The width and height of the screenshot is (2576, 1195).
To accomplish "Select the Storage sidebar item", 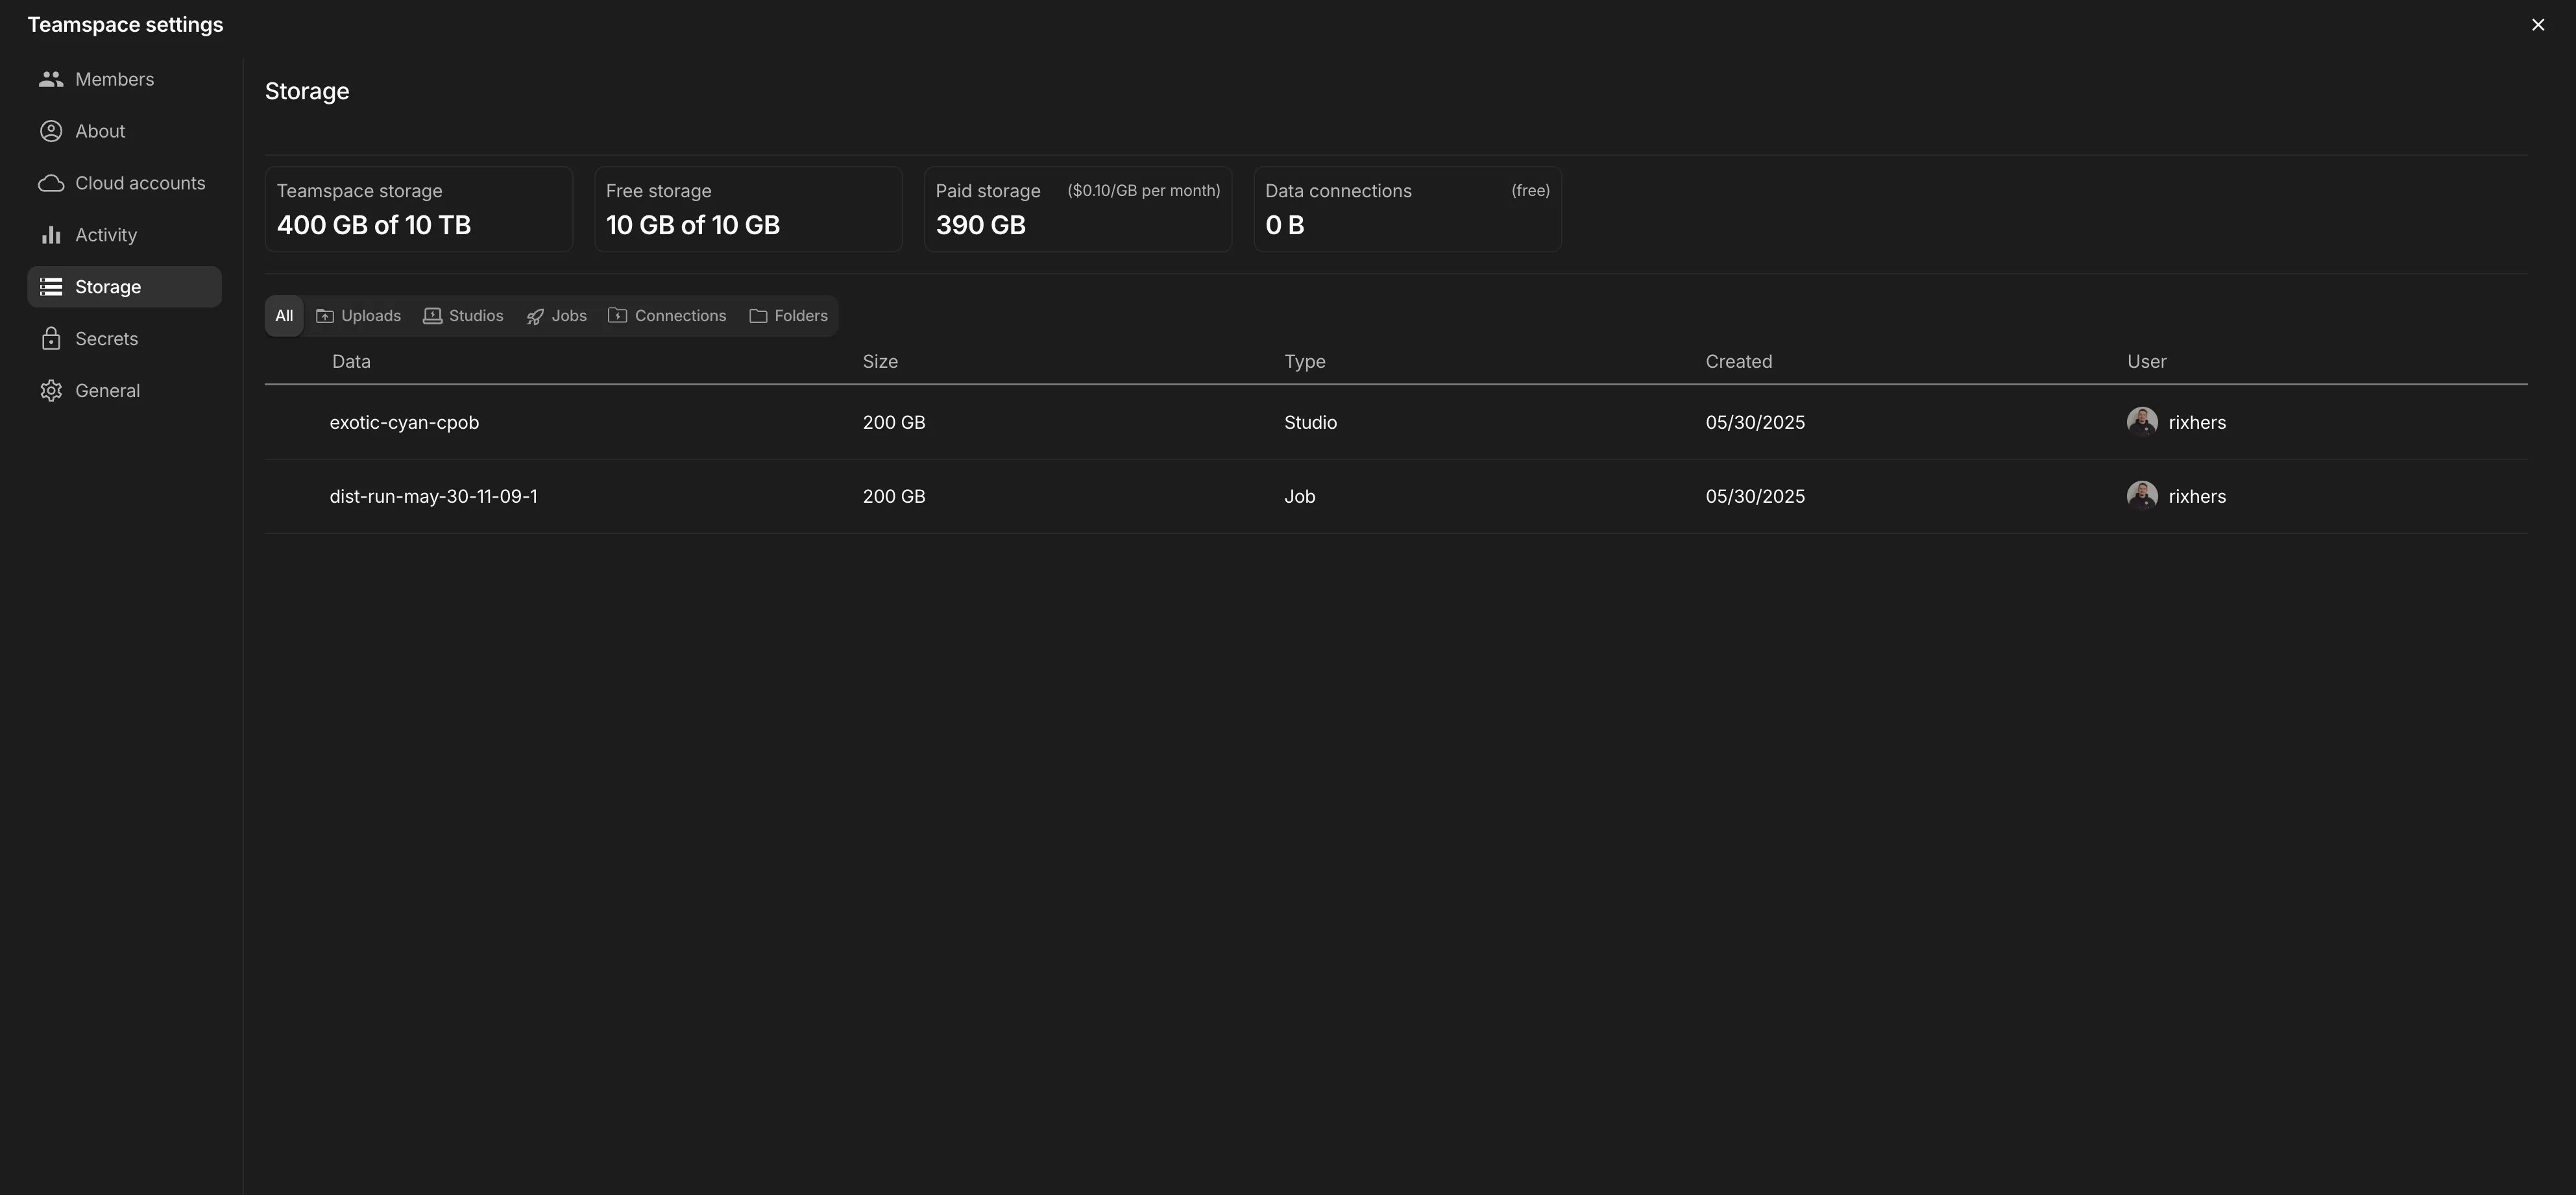I will point(124,287).
